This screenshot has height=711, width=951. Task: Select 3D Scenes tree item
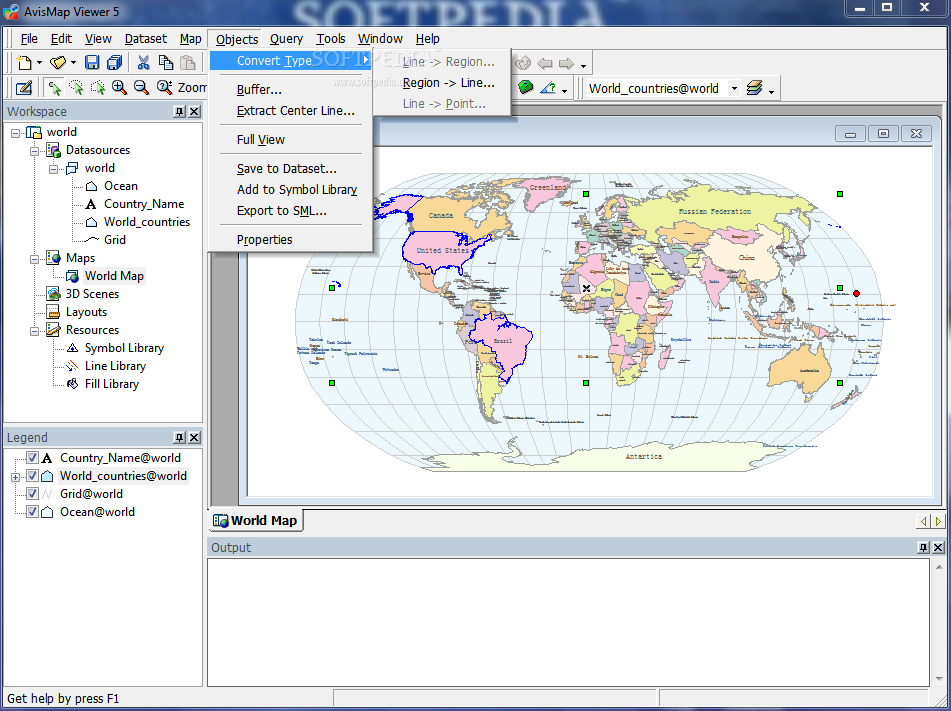pyautogui.click(x=92, y=294)
